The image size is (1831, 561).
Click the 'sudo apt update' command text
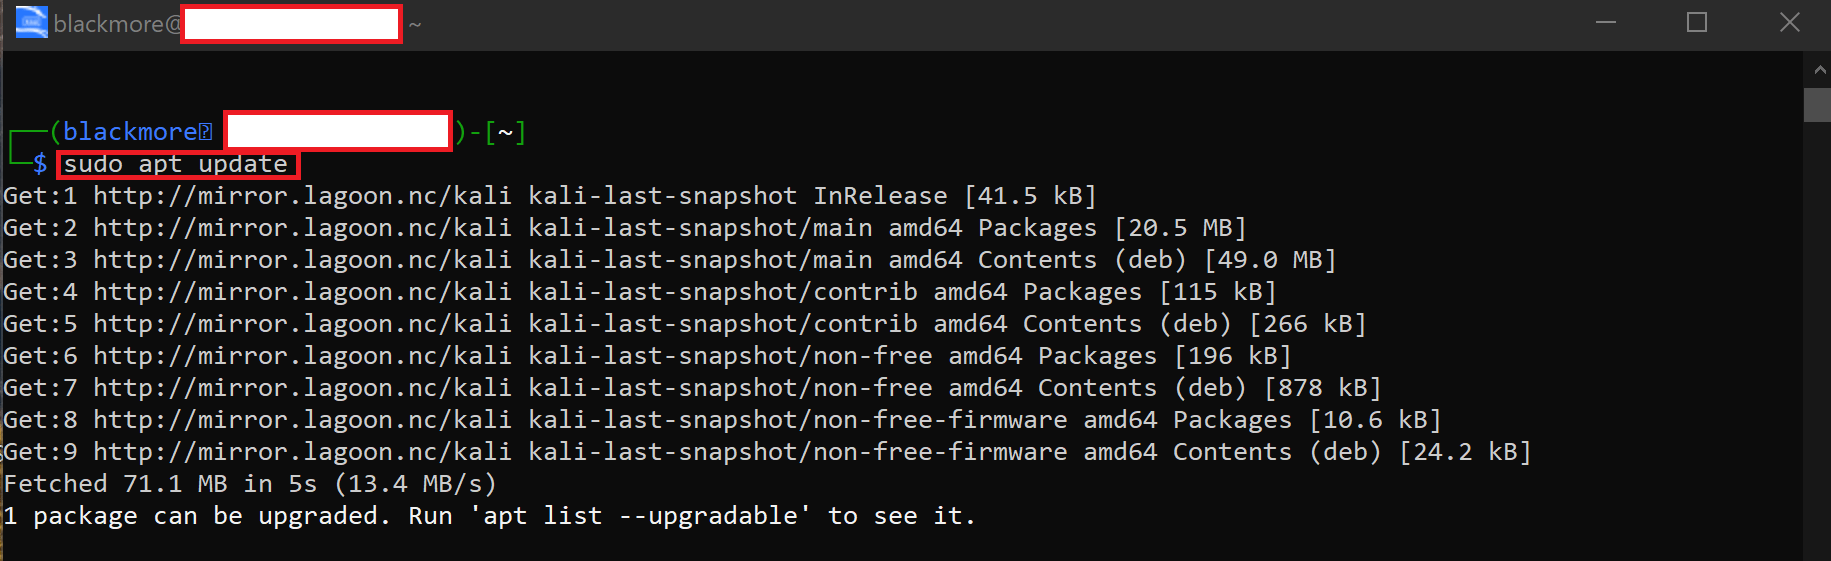pyautogui.click(x=176, y=164)
